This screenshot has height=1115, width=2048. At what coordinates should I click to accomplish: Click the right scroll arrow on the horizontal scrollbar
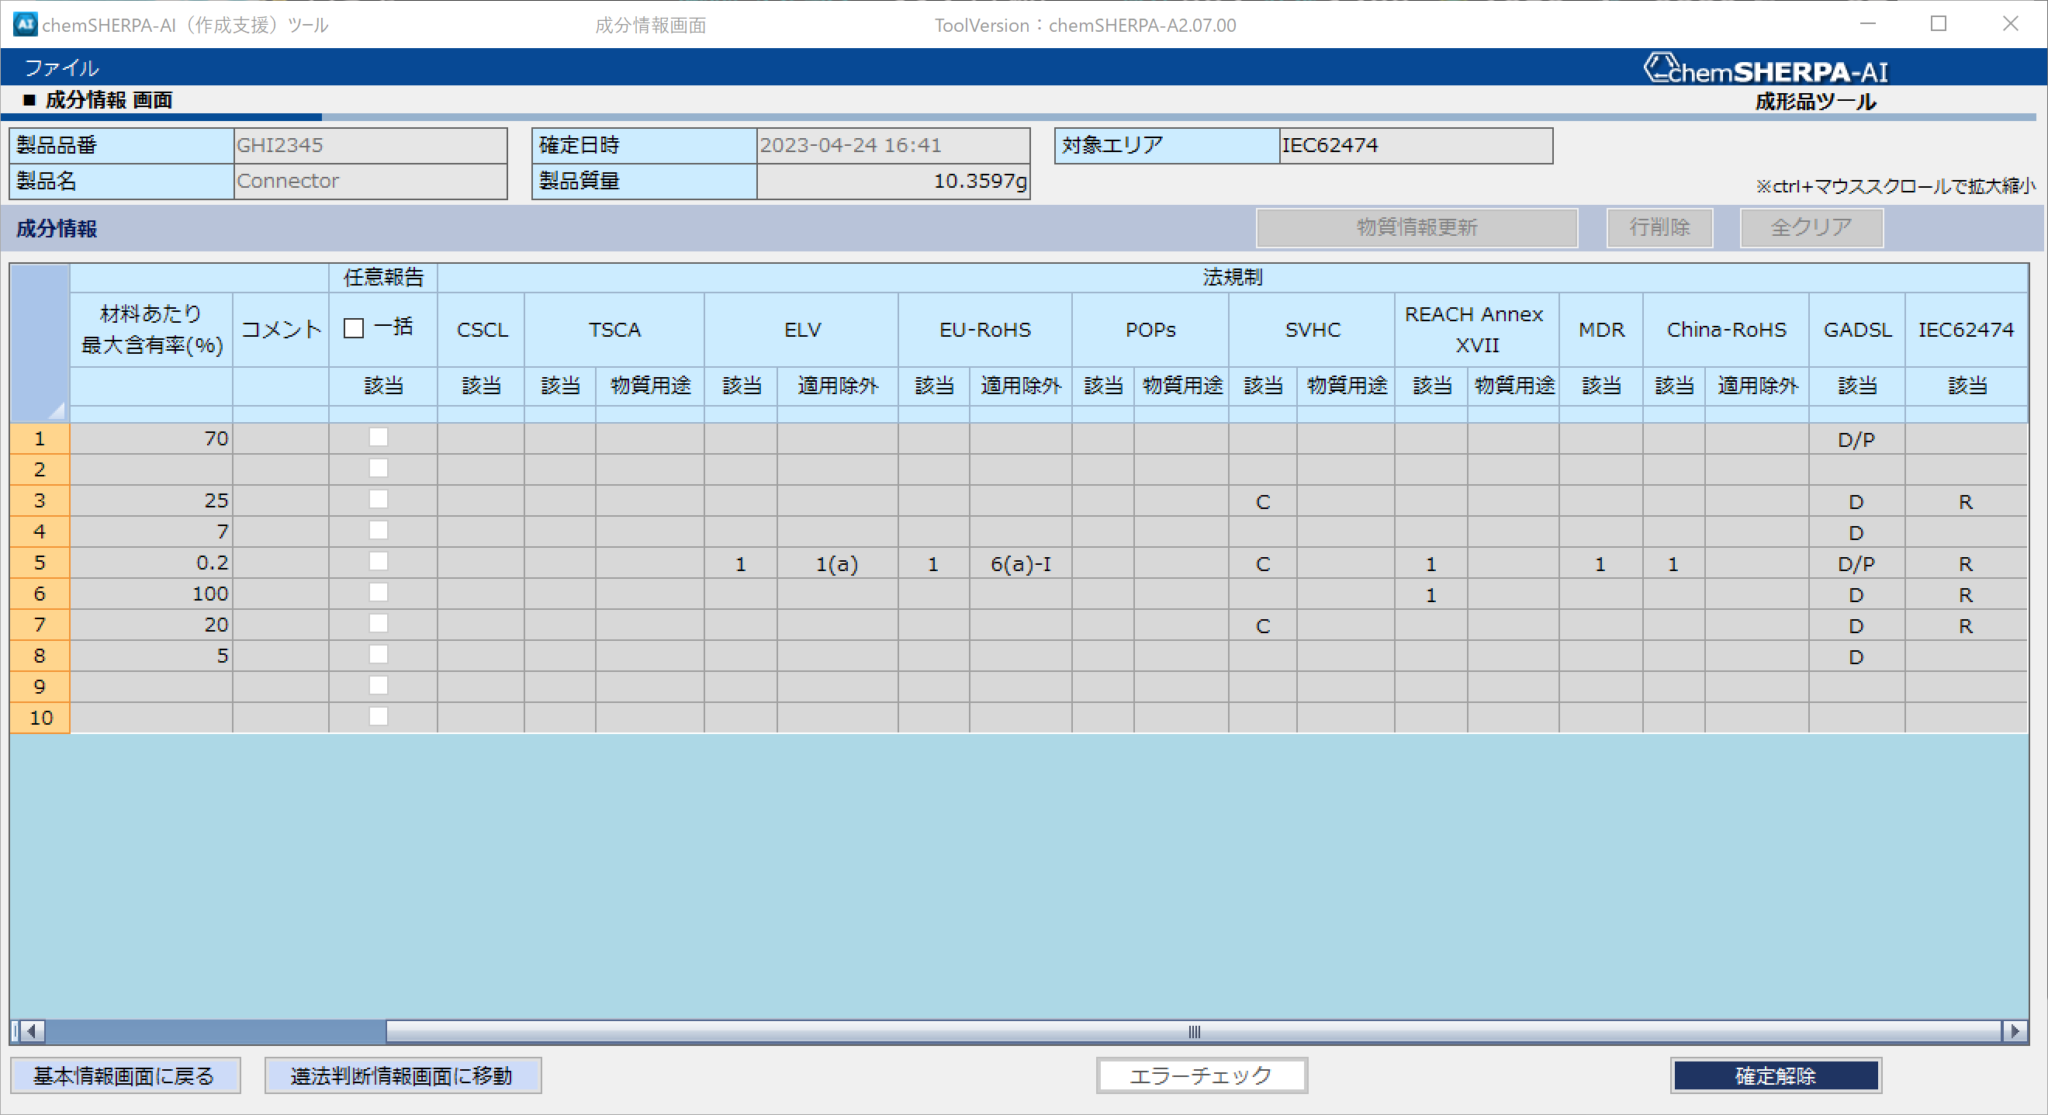2014,1031
